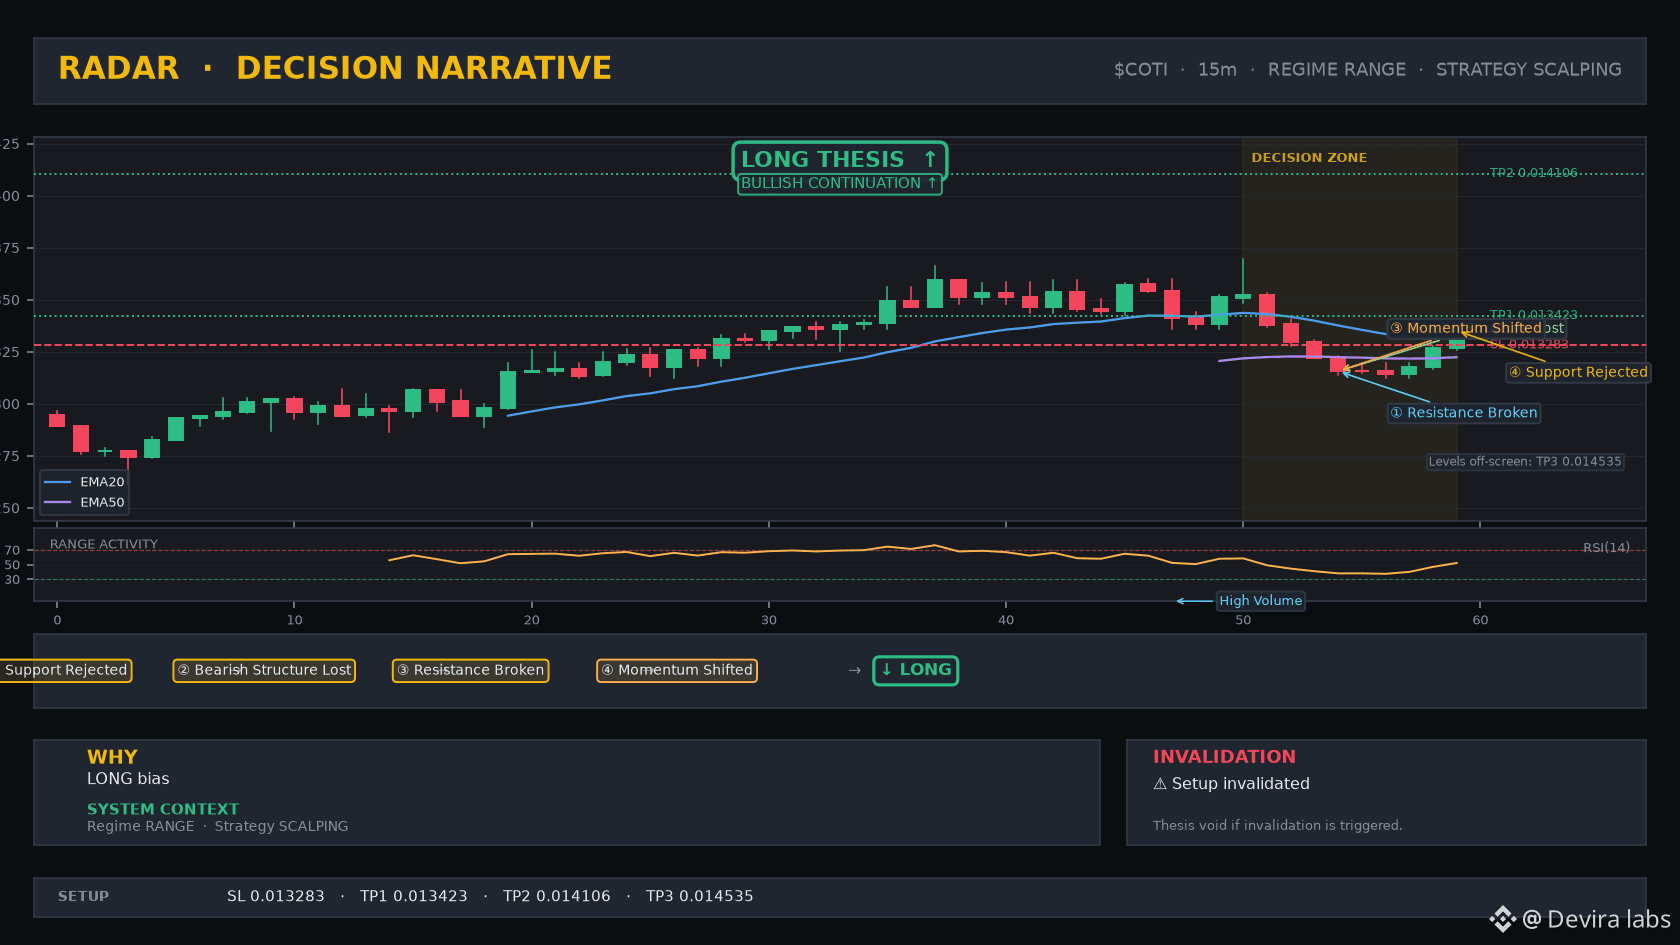Click the Levels off-screen TP3 note
The image size is (1680, 945).
click(1525, 462)
